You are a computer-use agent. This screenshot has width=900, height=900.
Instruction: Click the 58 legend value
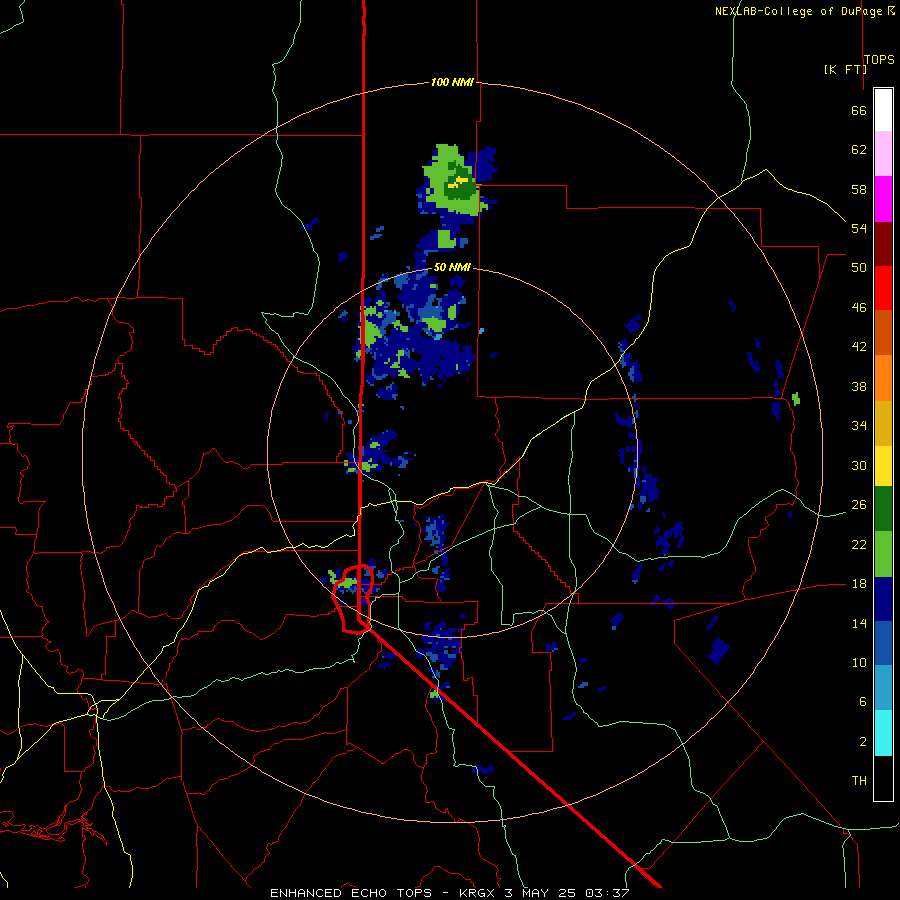click(859, 189)
